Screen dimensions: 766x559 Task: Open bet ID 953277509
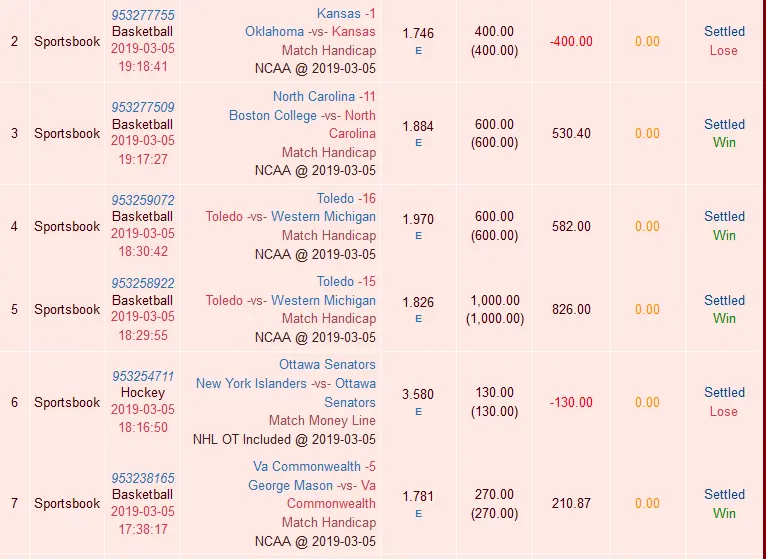click(143, 107)
